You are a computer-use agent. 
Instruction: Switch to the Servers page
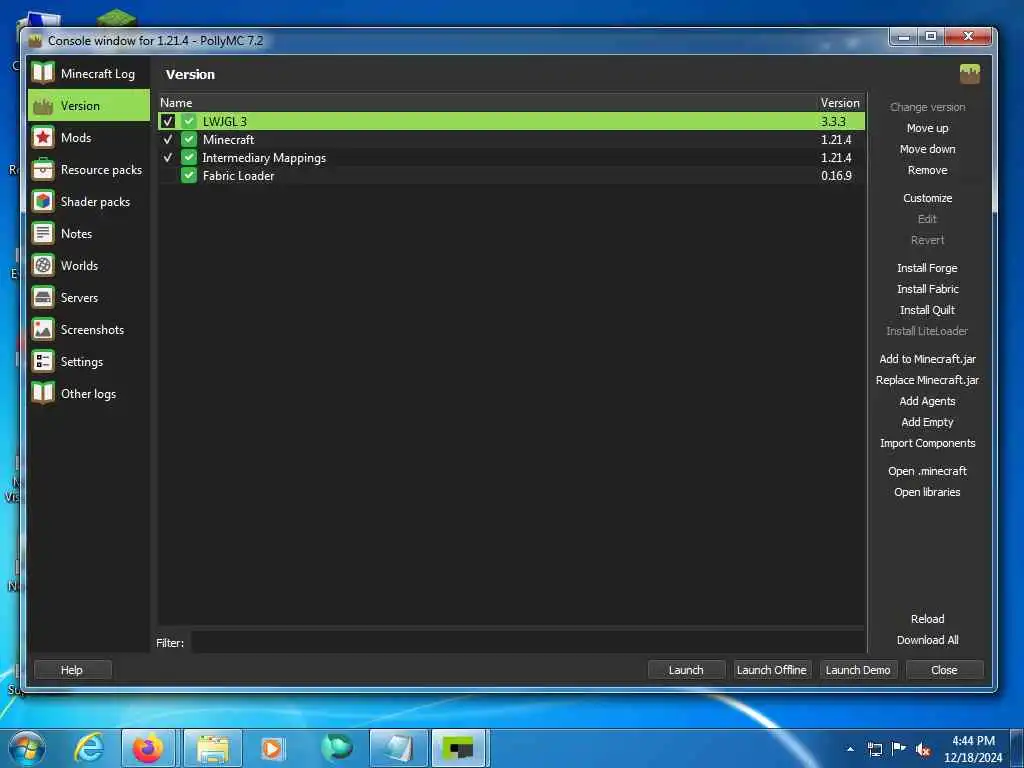(89, 297)
